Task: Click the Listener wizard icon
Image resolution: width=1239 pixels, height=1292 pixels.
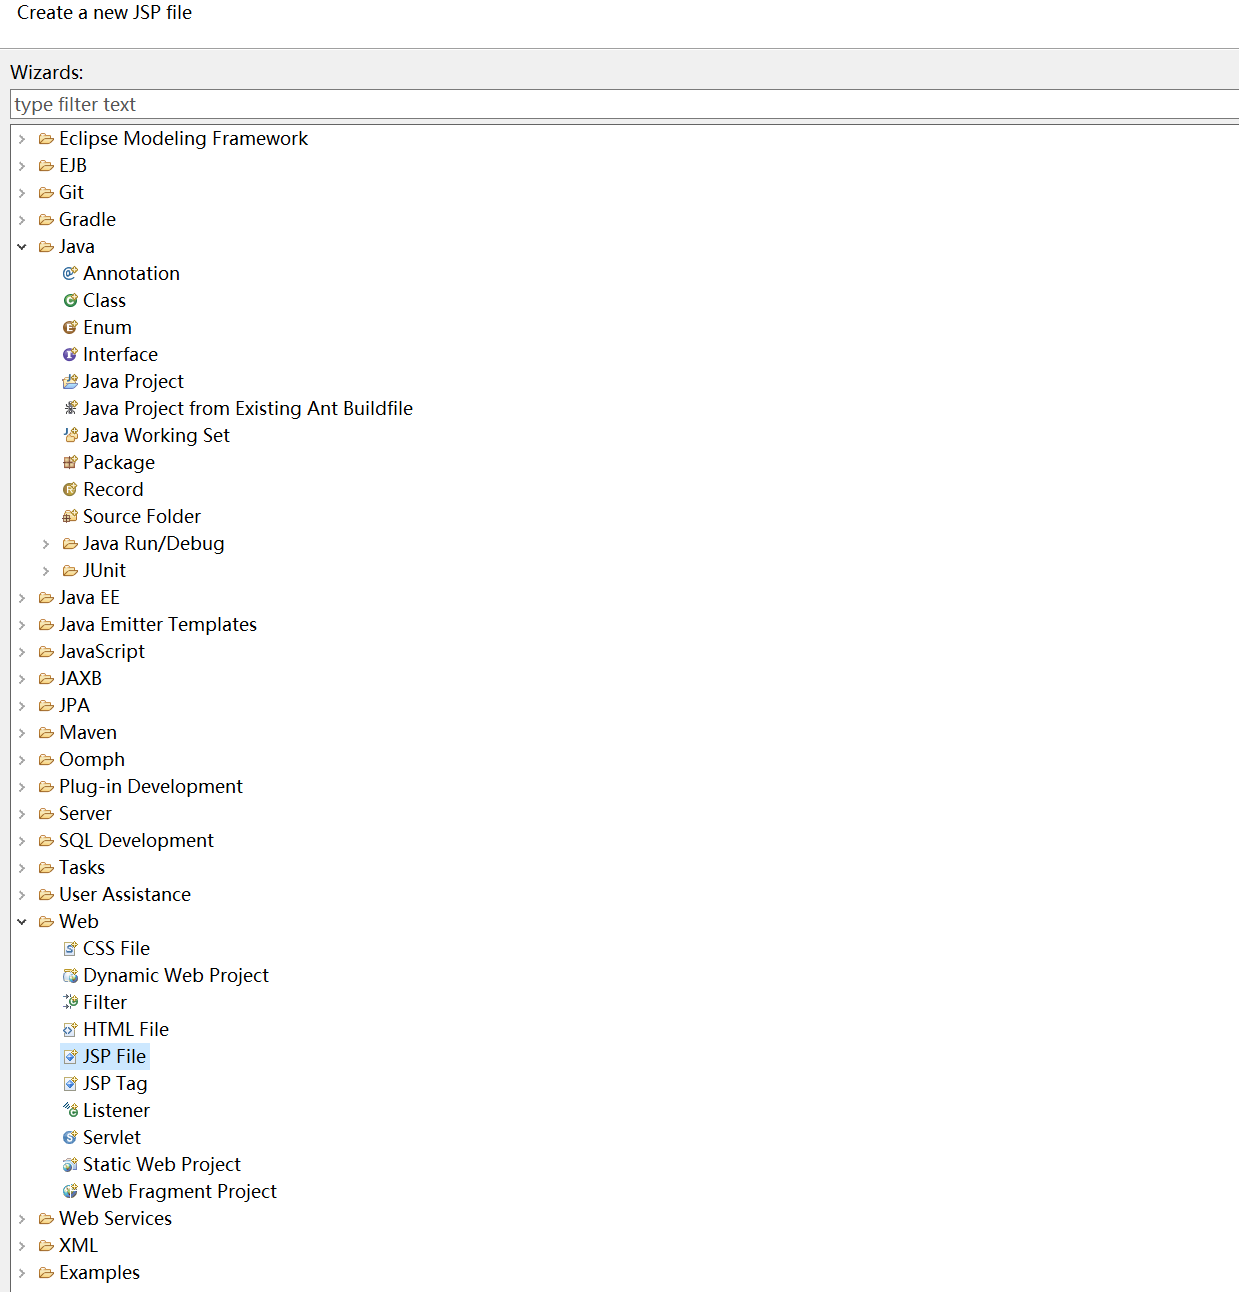Action: (70, 1110)
